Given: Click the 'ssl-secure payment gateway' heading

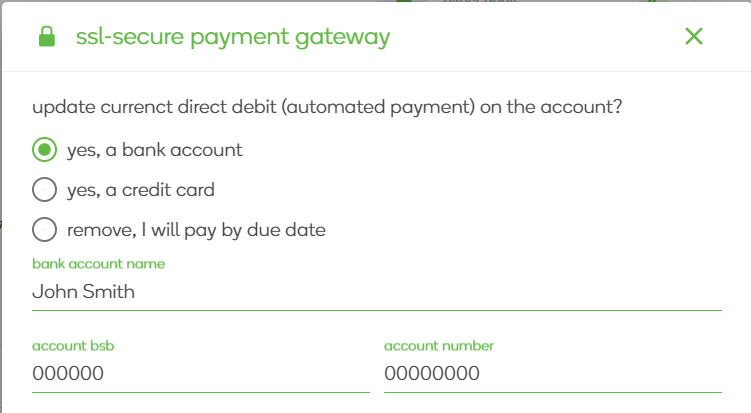Looking at the screenshot, I should pyautogui.click(x=233, y=37).
